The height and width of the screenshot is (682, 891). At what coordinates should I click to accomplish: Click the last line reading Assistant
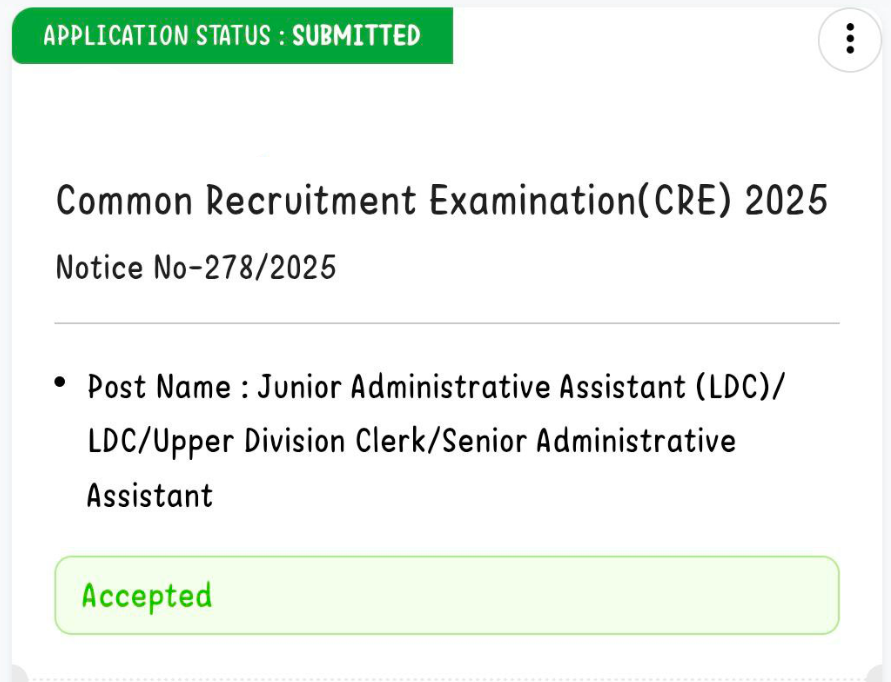point(150,495)
